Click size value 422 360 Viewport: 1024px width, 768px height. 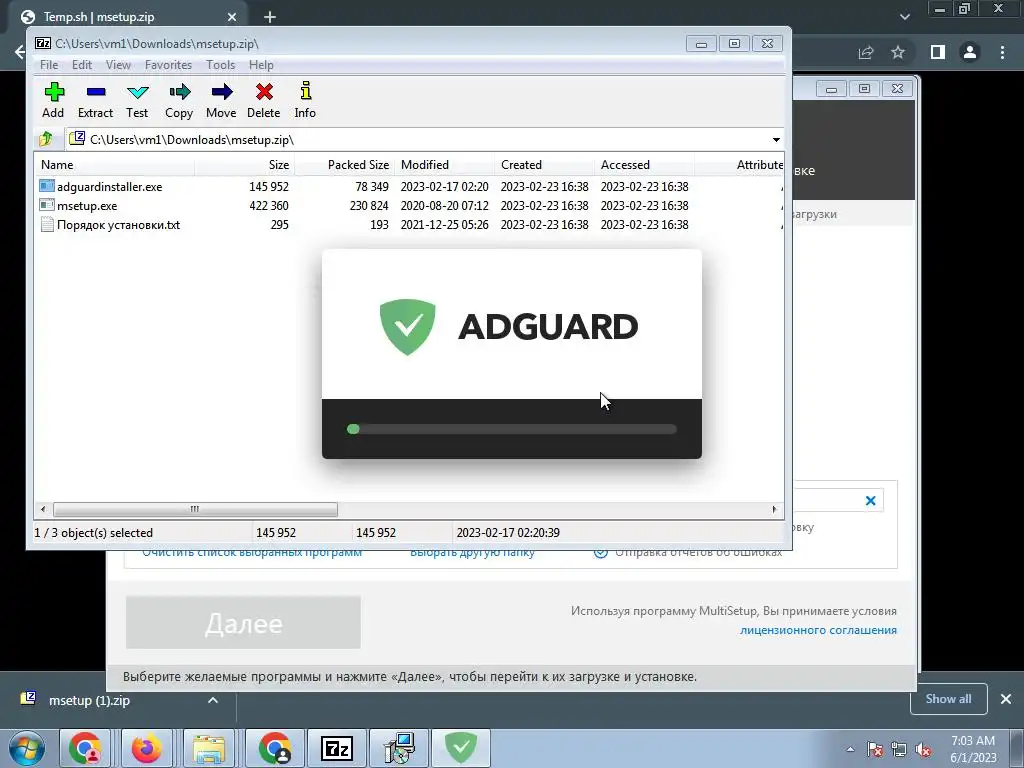pyautogui.click(x=269, y=206)
